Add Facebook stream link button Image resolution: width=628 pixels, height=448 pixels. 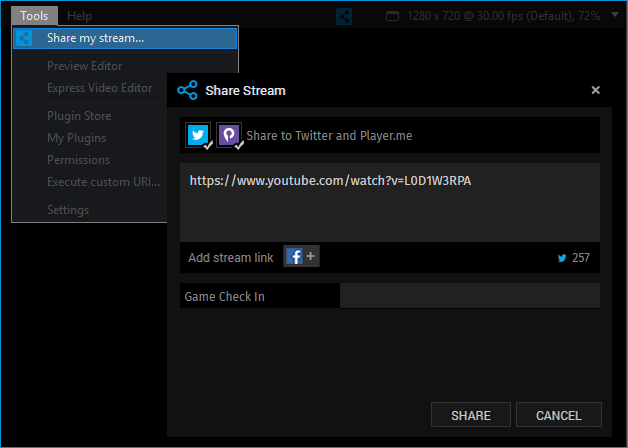pos(301,256)
